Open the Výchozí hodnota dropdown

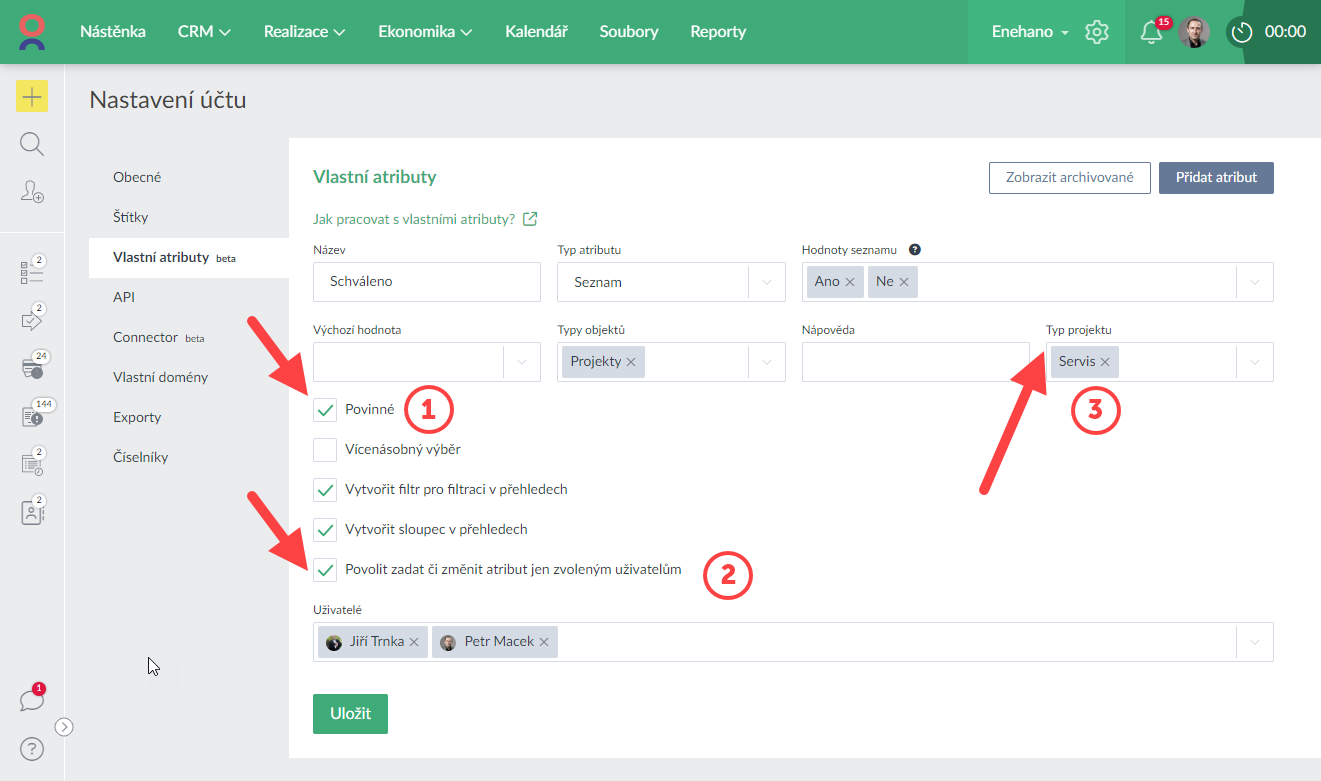point(522,362)
